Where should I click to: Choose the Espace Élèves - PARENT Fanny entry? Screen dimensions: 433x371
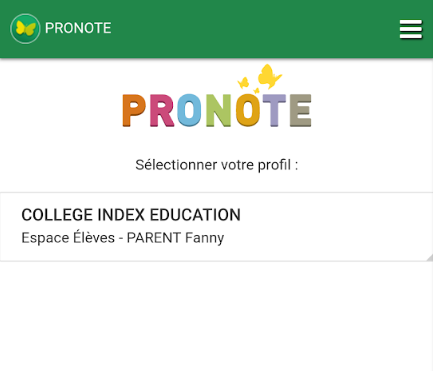[123, 238]
